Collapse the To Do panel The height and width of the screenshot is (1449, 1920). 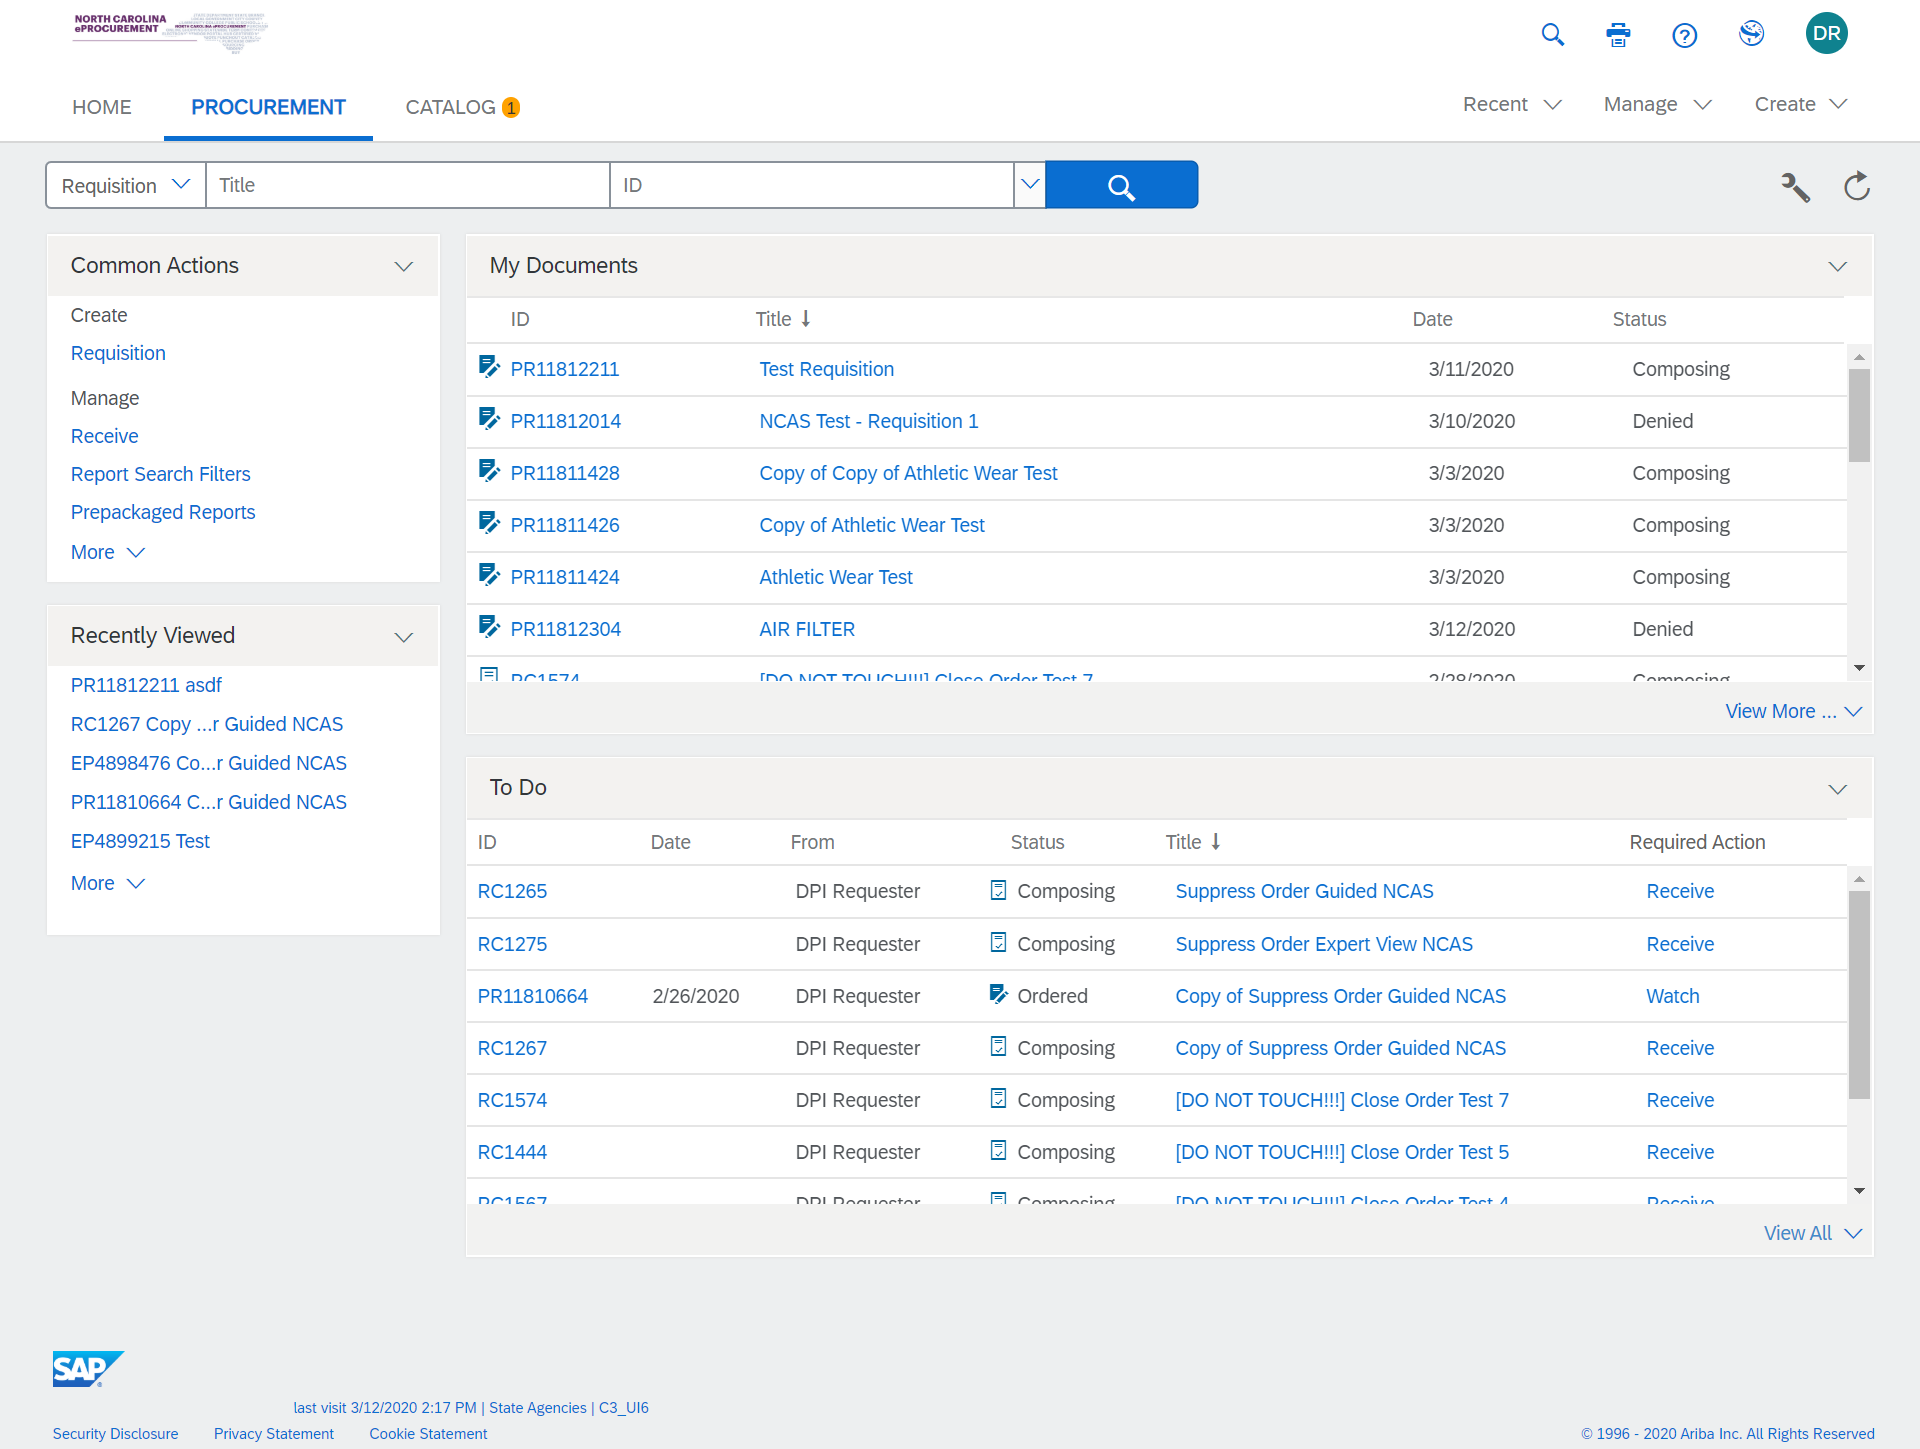1837,789
